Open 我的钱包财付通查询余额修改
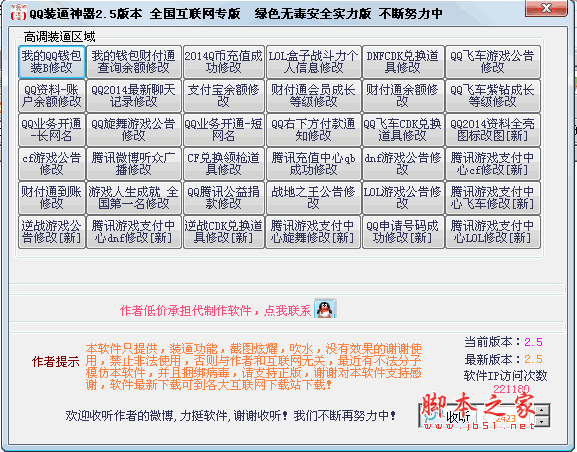 134,62
